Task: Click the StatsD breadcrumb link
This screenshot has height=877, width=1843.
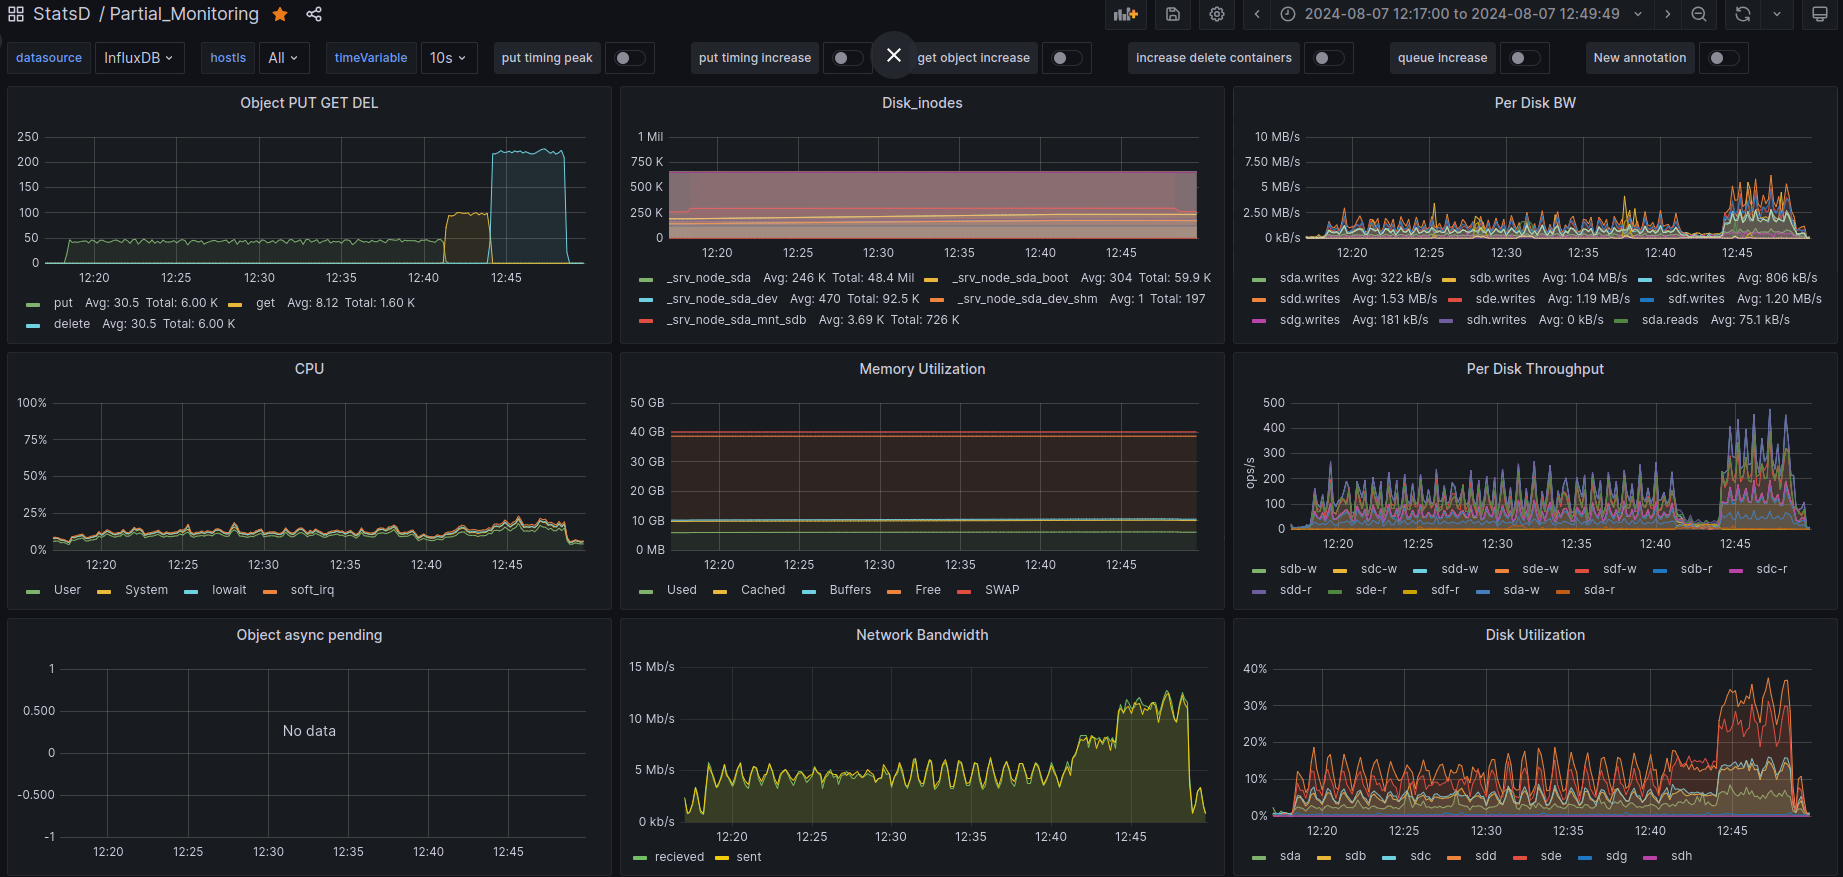Action: [61, 14]
